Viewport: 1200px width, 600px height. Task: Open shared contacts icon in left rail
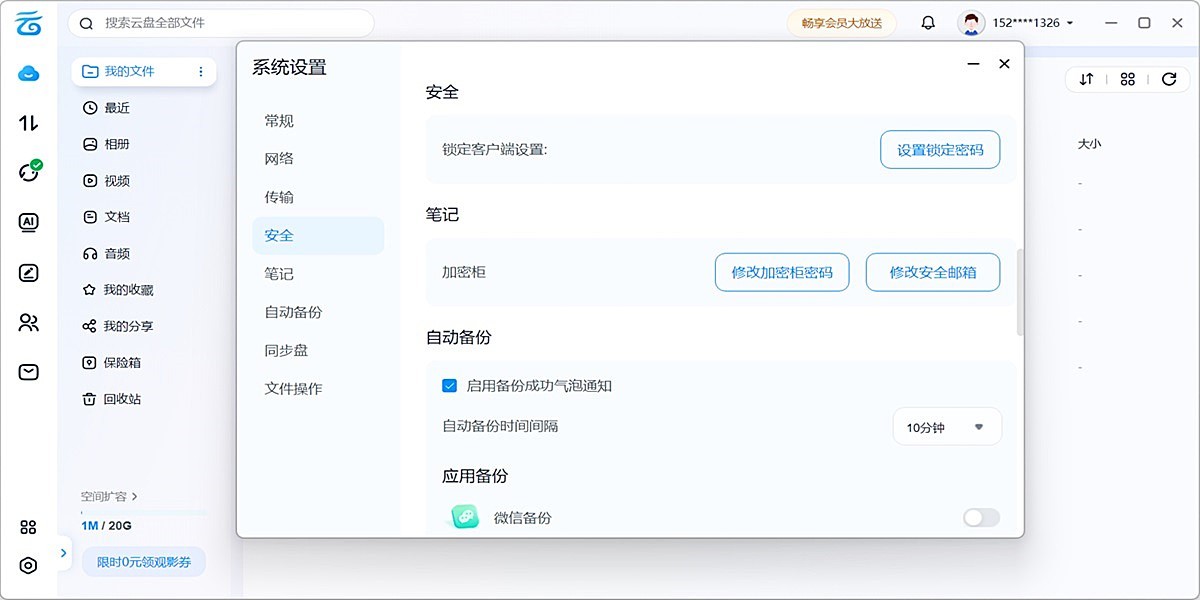pos(28,322)
